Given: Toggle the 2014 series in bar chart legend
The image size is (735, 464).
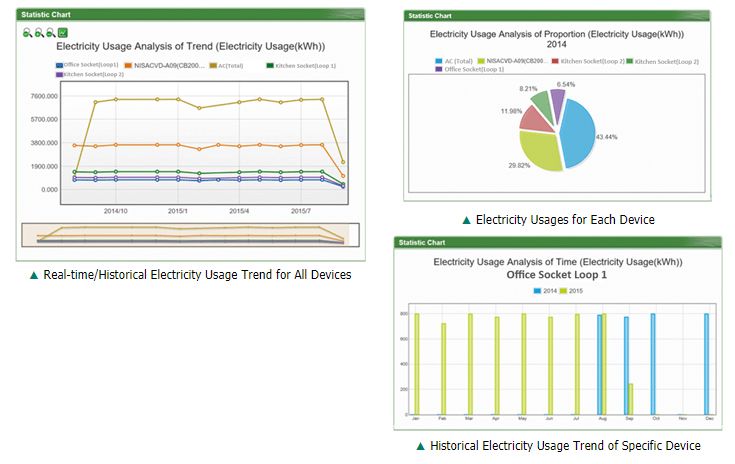Looking at the screenshot, I should (x=545, y=291).
